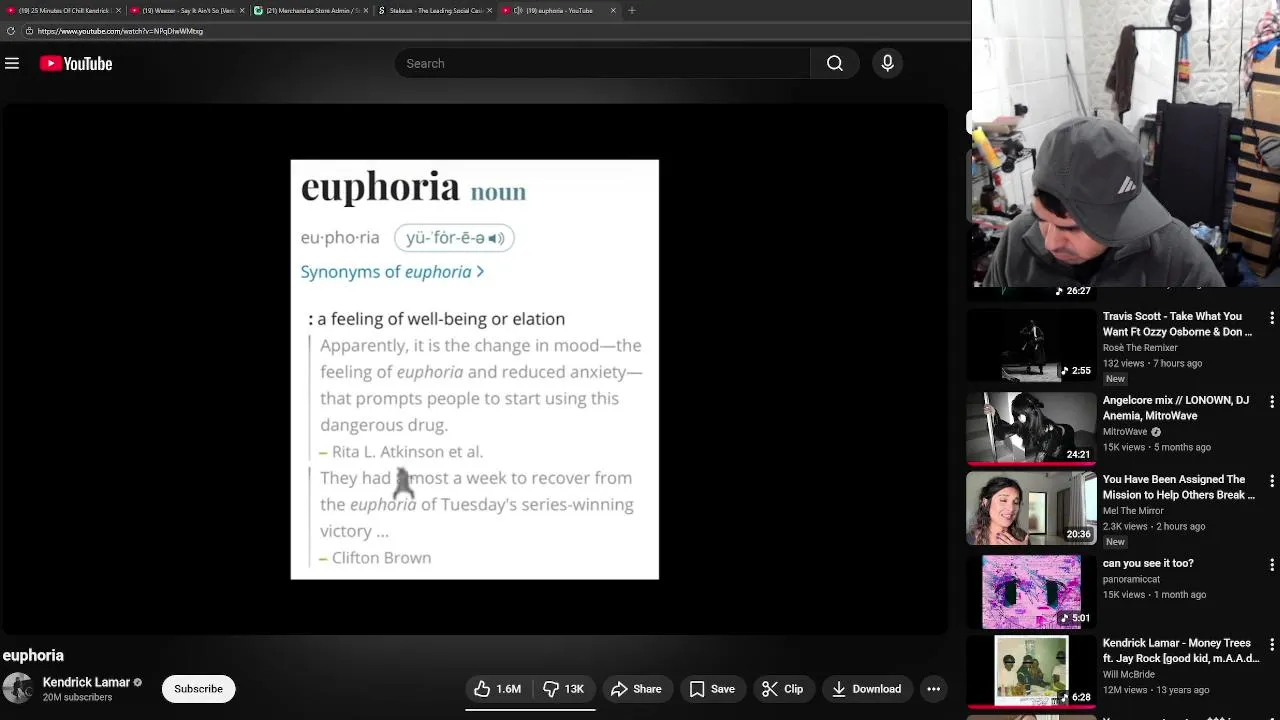The width and height of the screenshot is (1280, 720).
Task: Like the euphoria video
Action: tap(498, 689)
